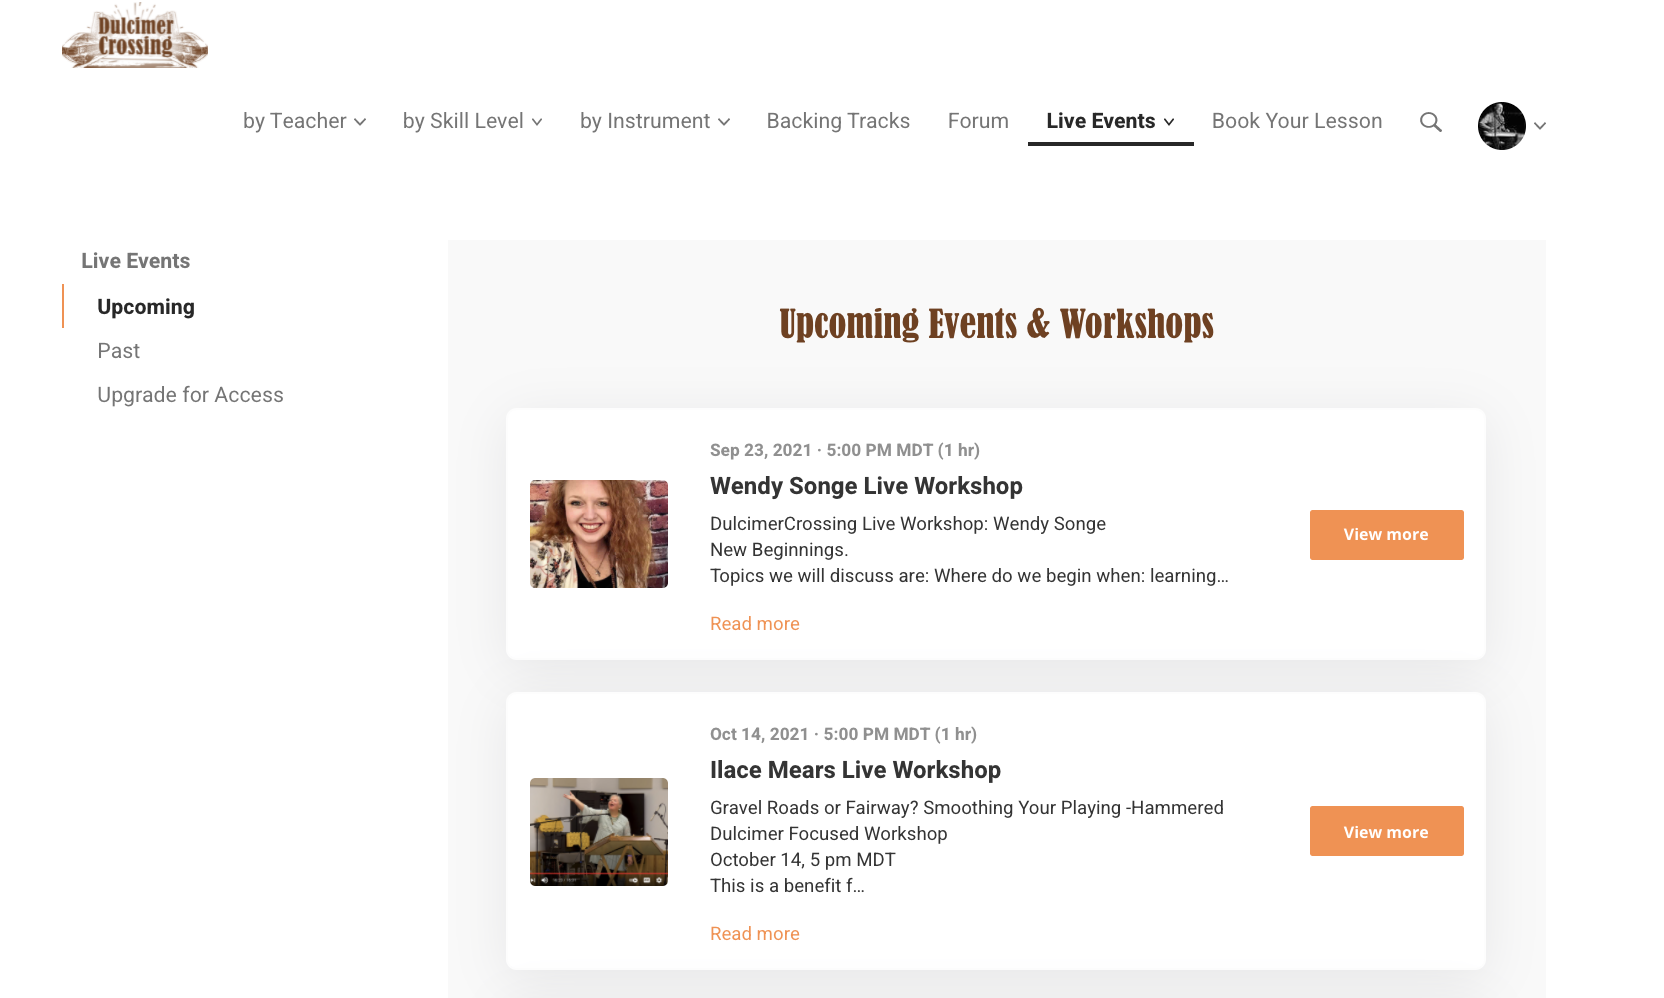1664x998 pixels.
Task: Expand the profile menu chevron
Action: pos(1540,126)
